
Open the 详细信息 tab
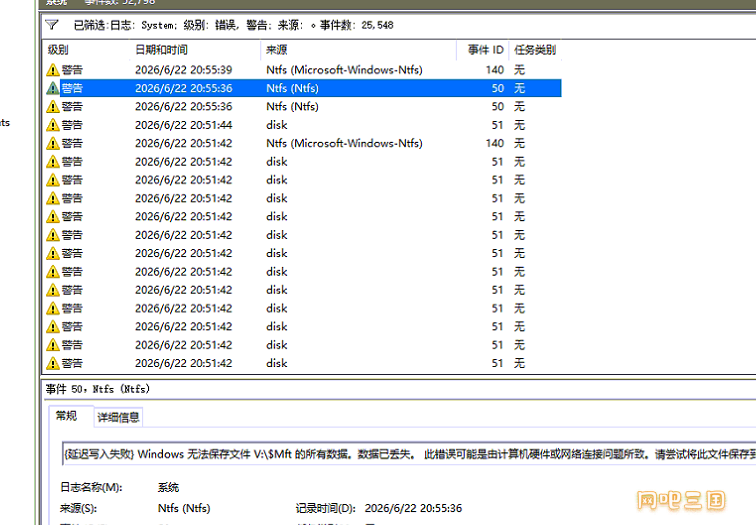118,417
